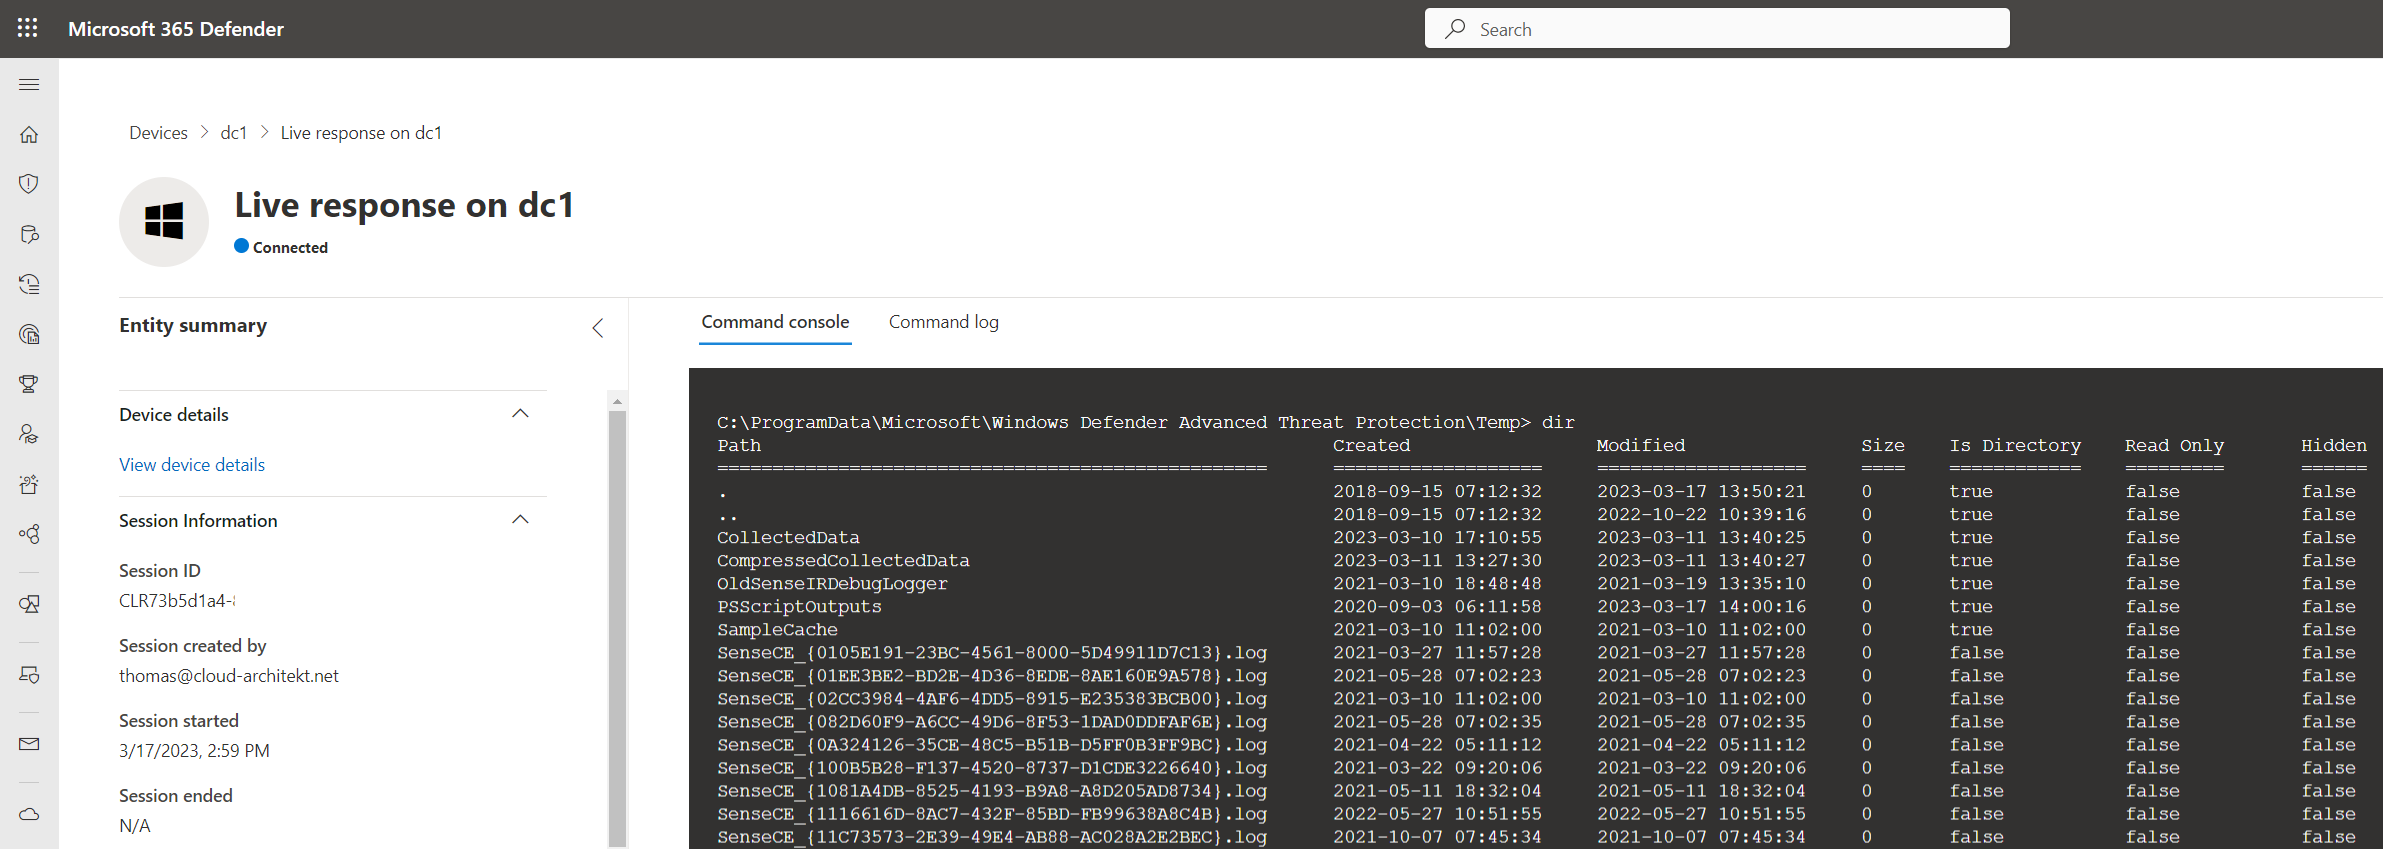This screenshot has height=849, width=2383.
Task: Click the Read Only column header
Action: point(2174,445)
